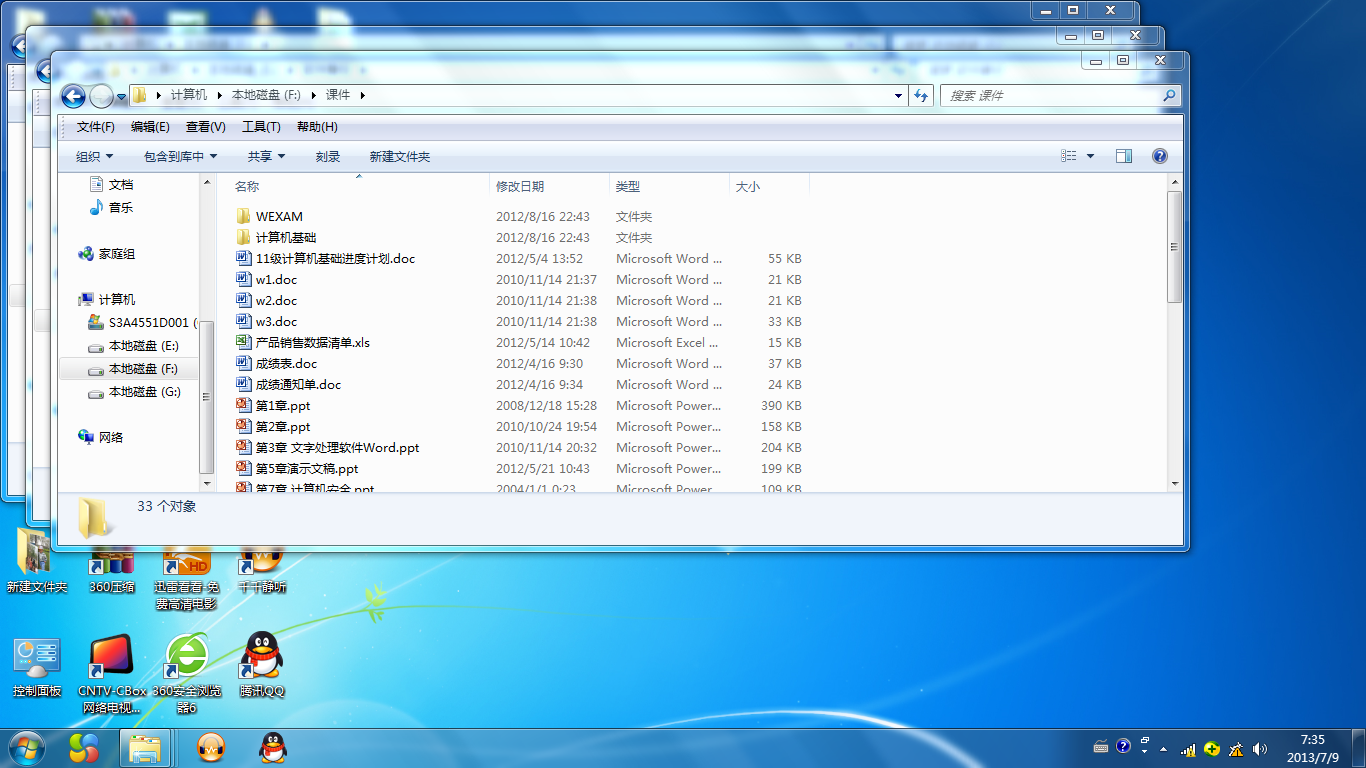Open the 控制面板 desktop icon
This screenshot has height=768, width=1366.
(37, 668)
